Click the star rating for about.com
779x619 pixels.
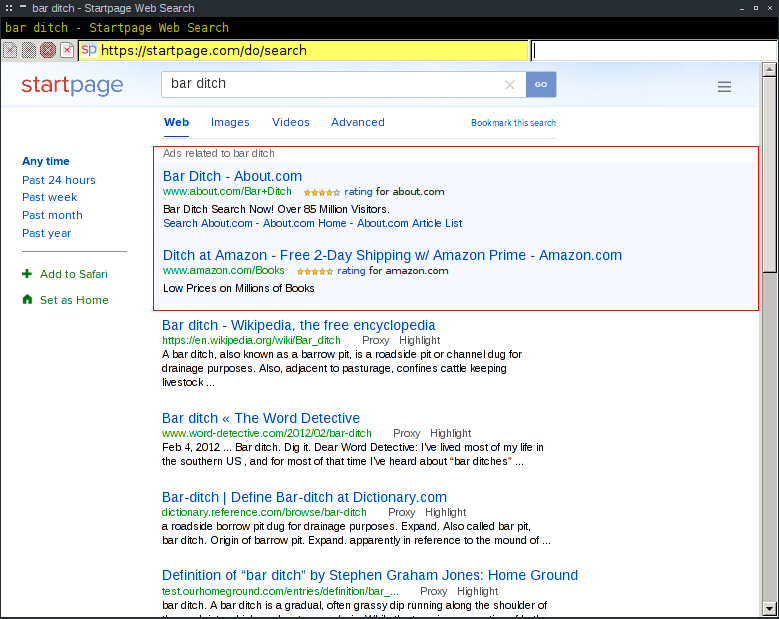(x=321, y=192)
